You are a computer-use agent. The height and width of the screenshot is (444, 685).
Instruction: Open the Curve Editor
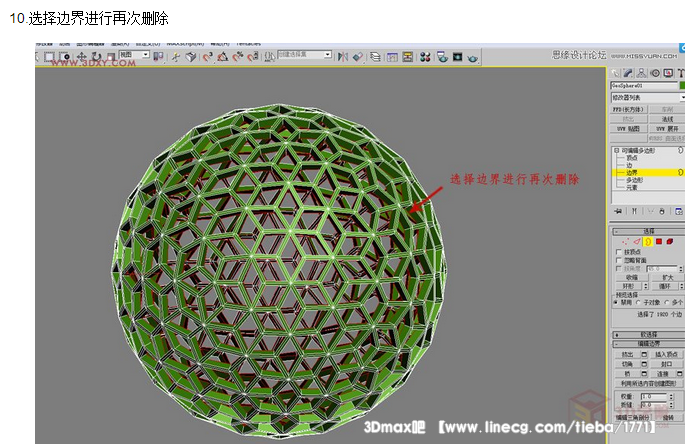click(x=392, y=57)
